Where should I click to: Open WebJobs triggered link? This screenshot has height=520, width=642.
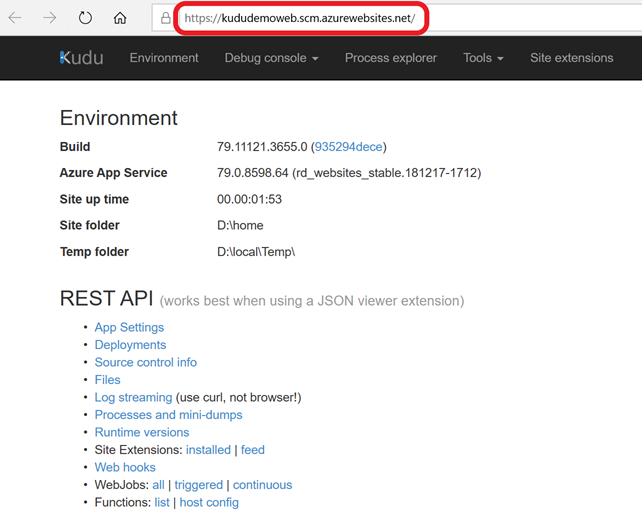(199, 485)
